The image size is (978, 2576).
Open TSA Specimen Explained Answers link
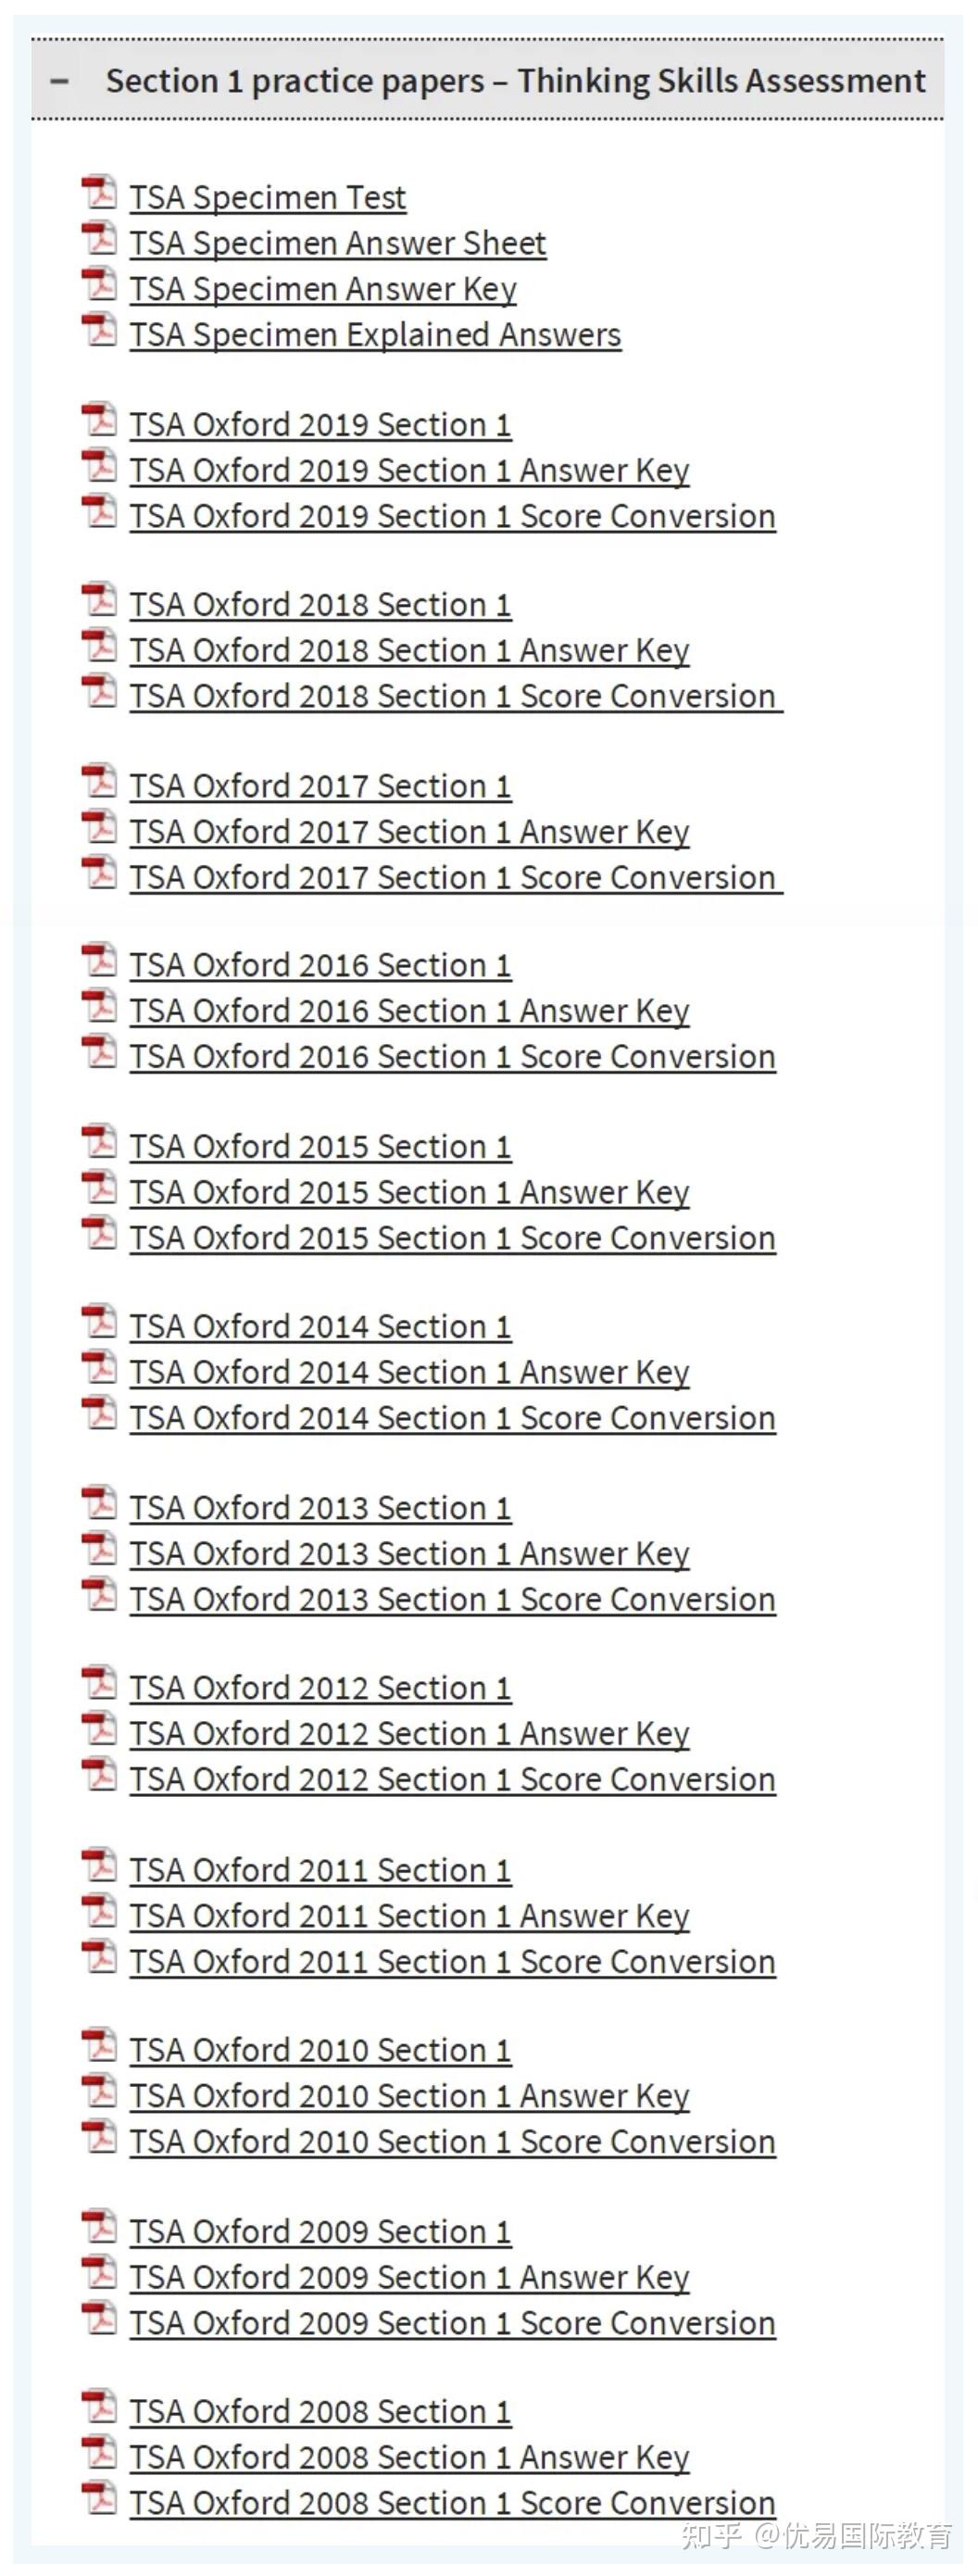pyautogui.click(x=375, y=335)
